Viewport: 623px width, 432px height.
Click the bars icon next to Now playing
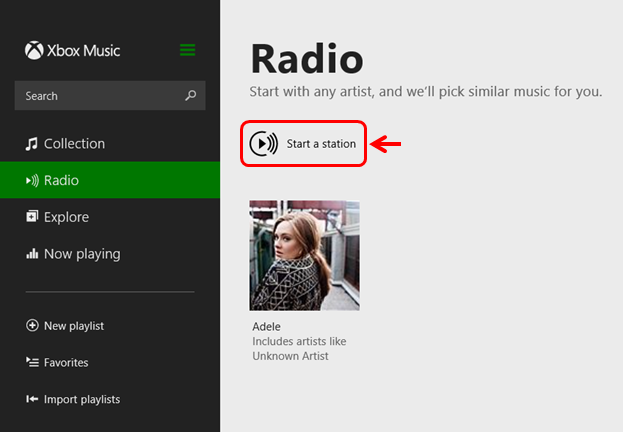pyautogui.click(x=32, y=254)
